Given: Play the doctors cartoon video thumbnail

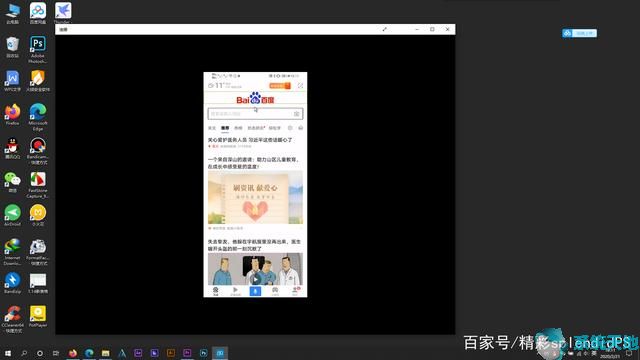Looking at the screenshot, I should [x=255, y=269].
